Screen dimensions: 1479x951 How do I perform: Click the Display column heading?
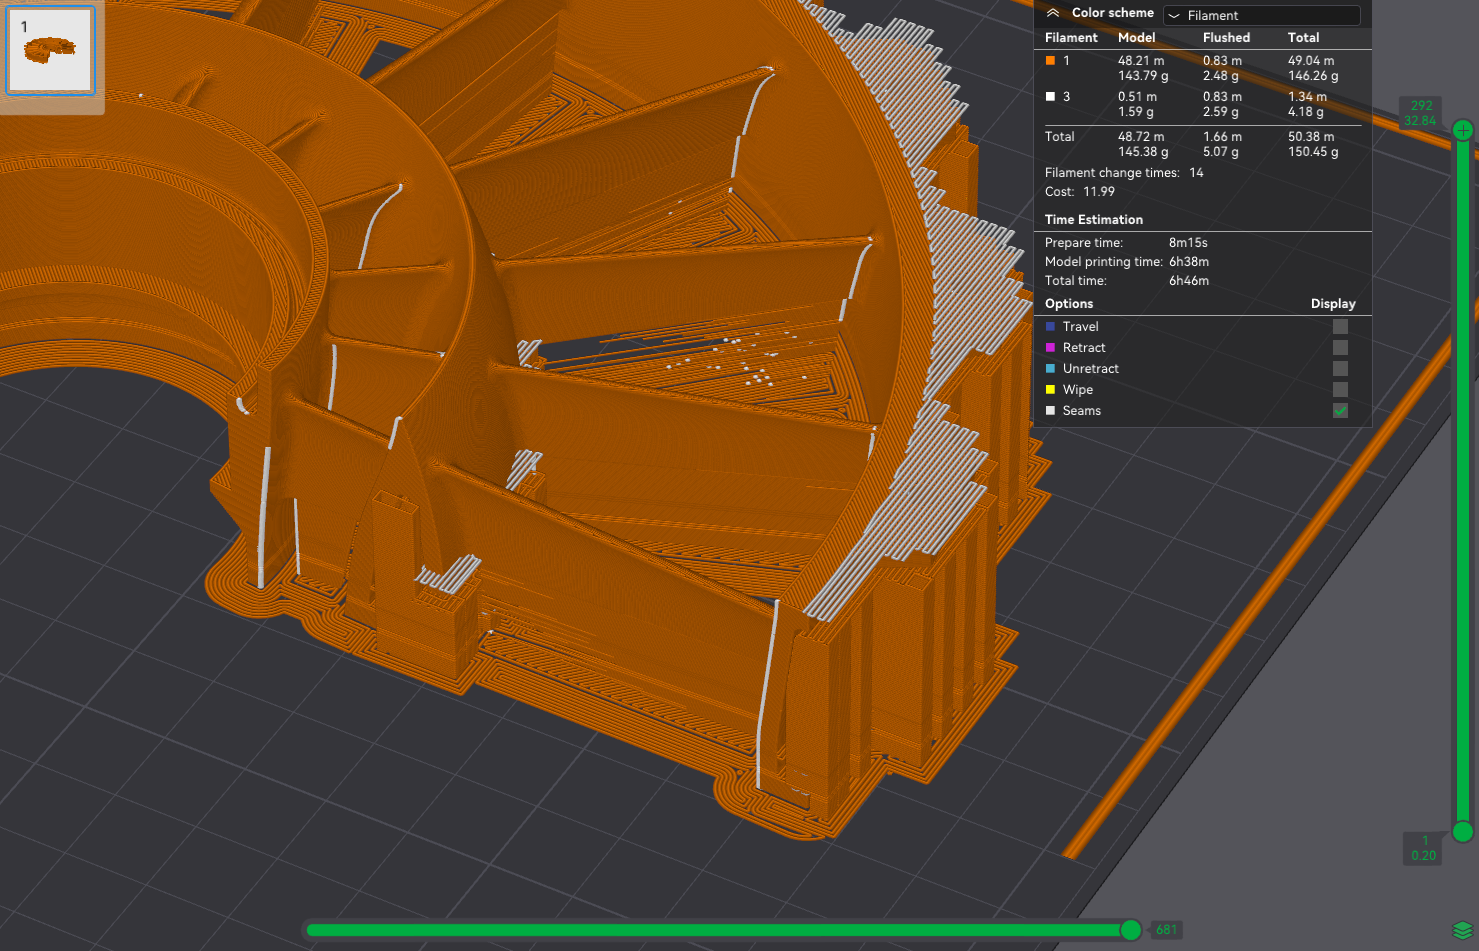[x=1333, y=304]
